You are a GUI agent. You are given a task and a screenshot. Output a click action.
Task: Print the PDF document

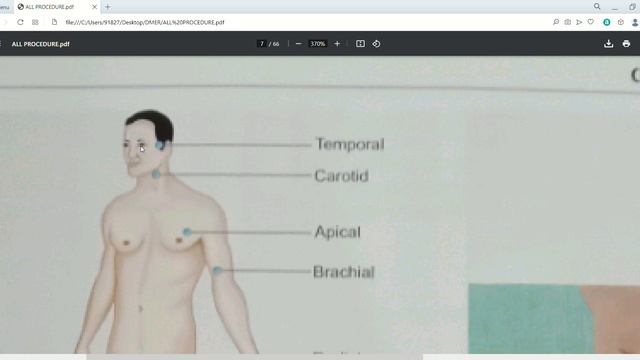[x=626, y=44]
